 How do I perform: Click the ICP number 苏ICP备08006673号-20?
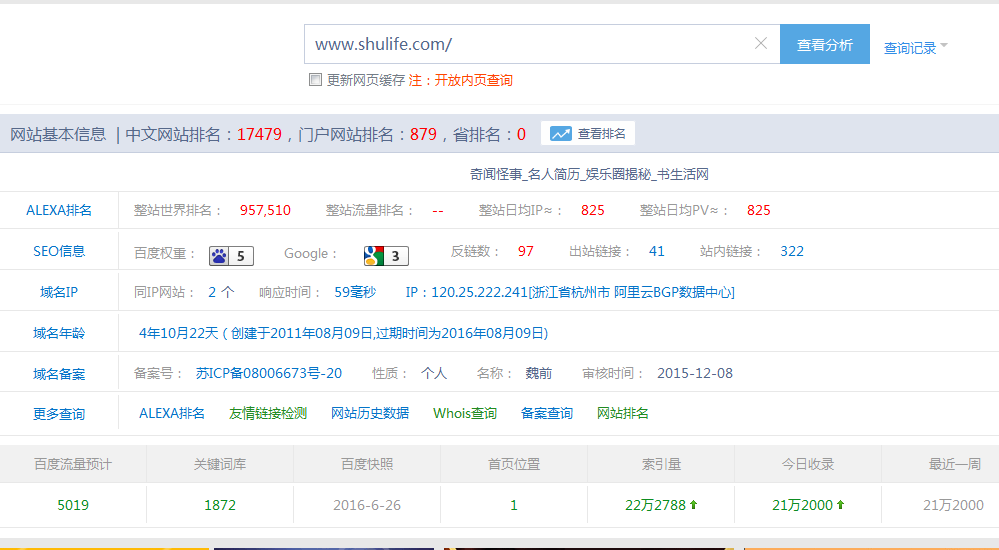pos(269,373)
